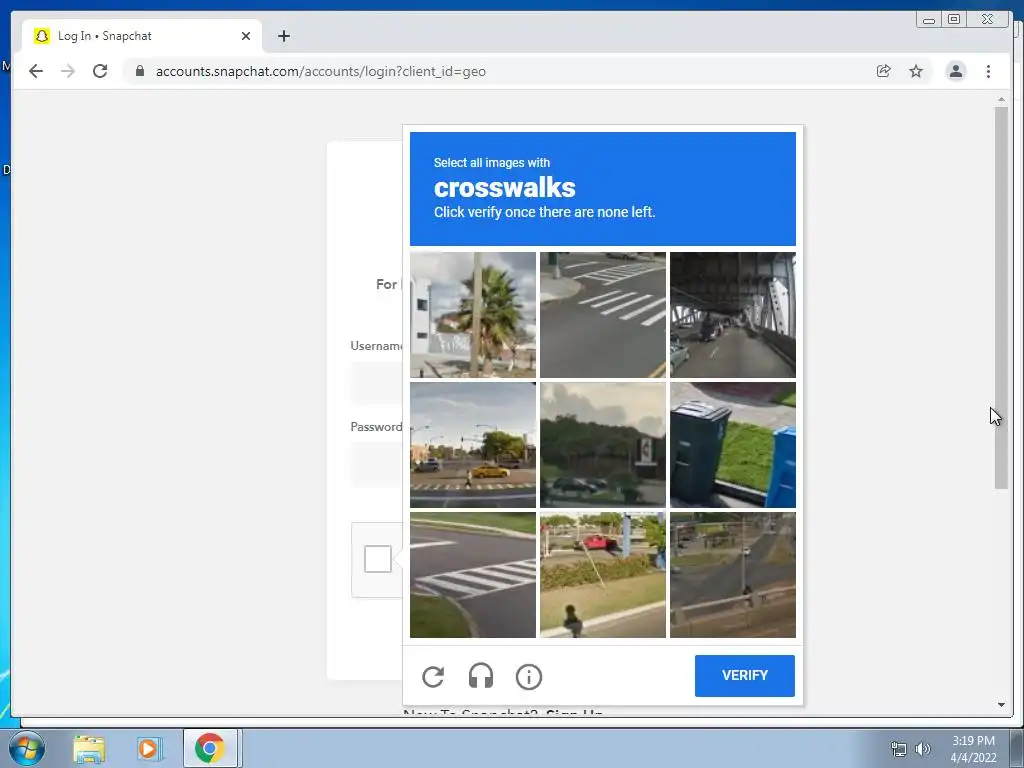Select bottom-left crosswalk curve tile
This screenshot has height=768, width=1024.
pyautogui.click(x=473, y=575)
